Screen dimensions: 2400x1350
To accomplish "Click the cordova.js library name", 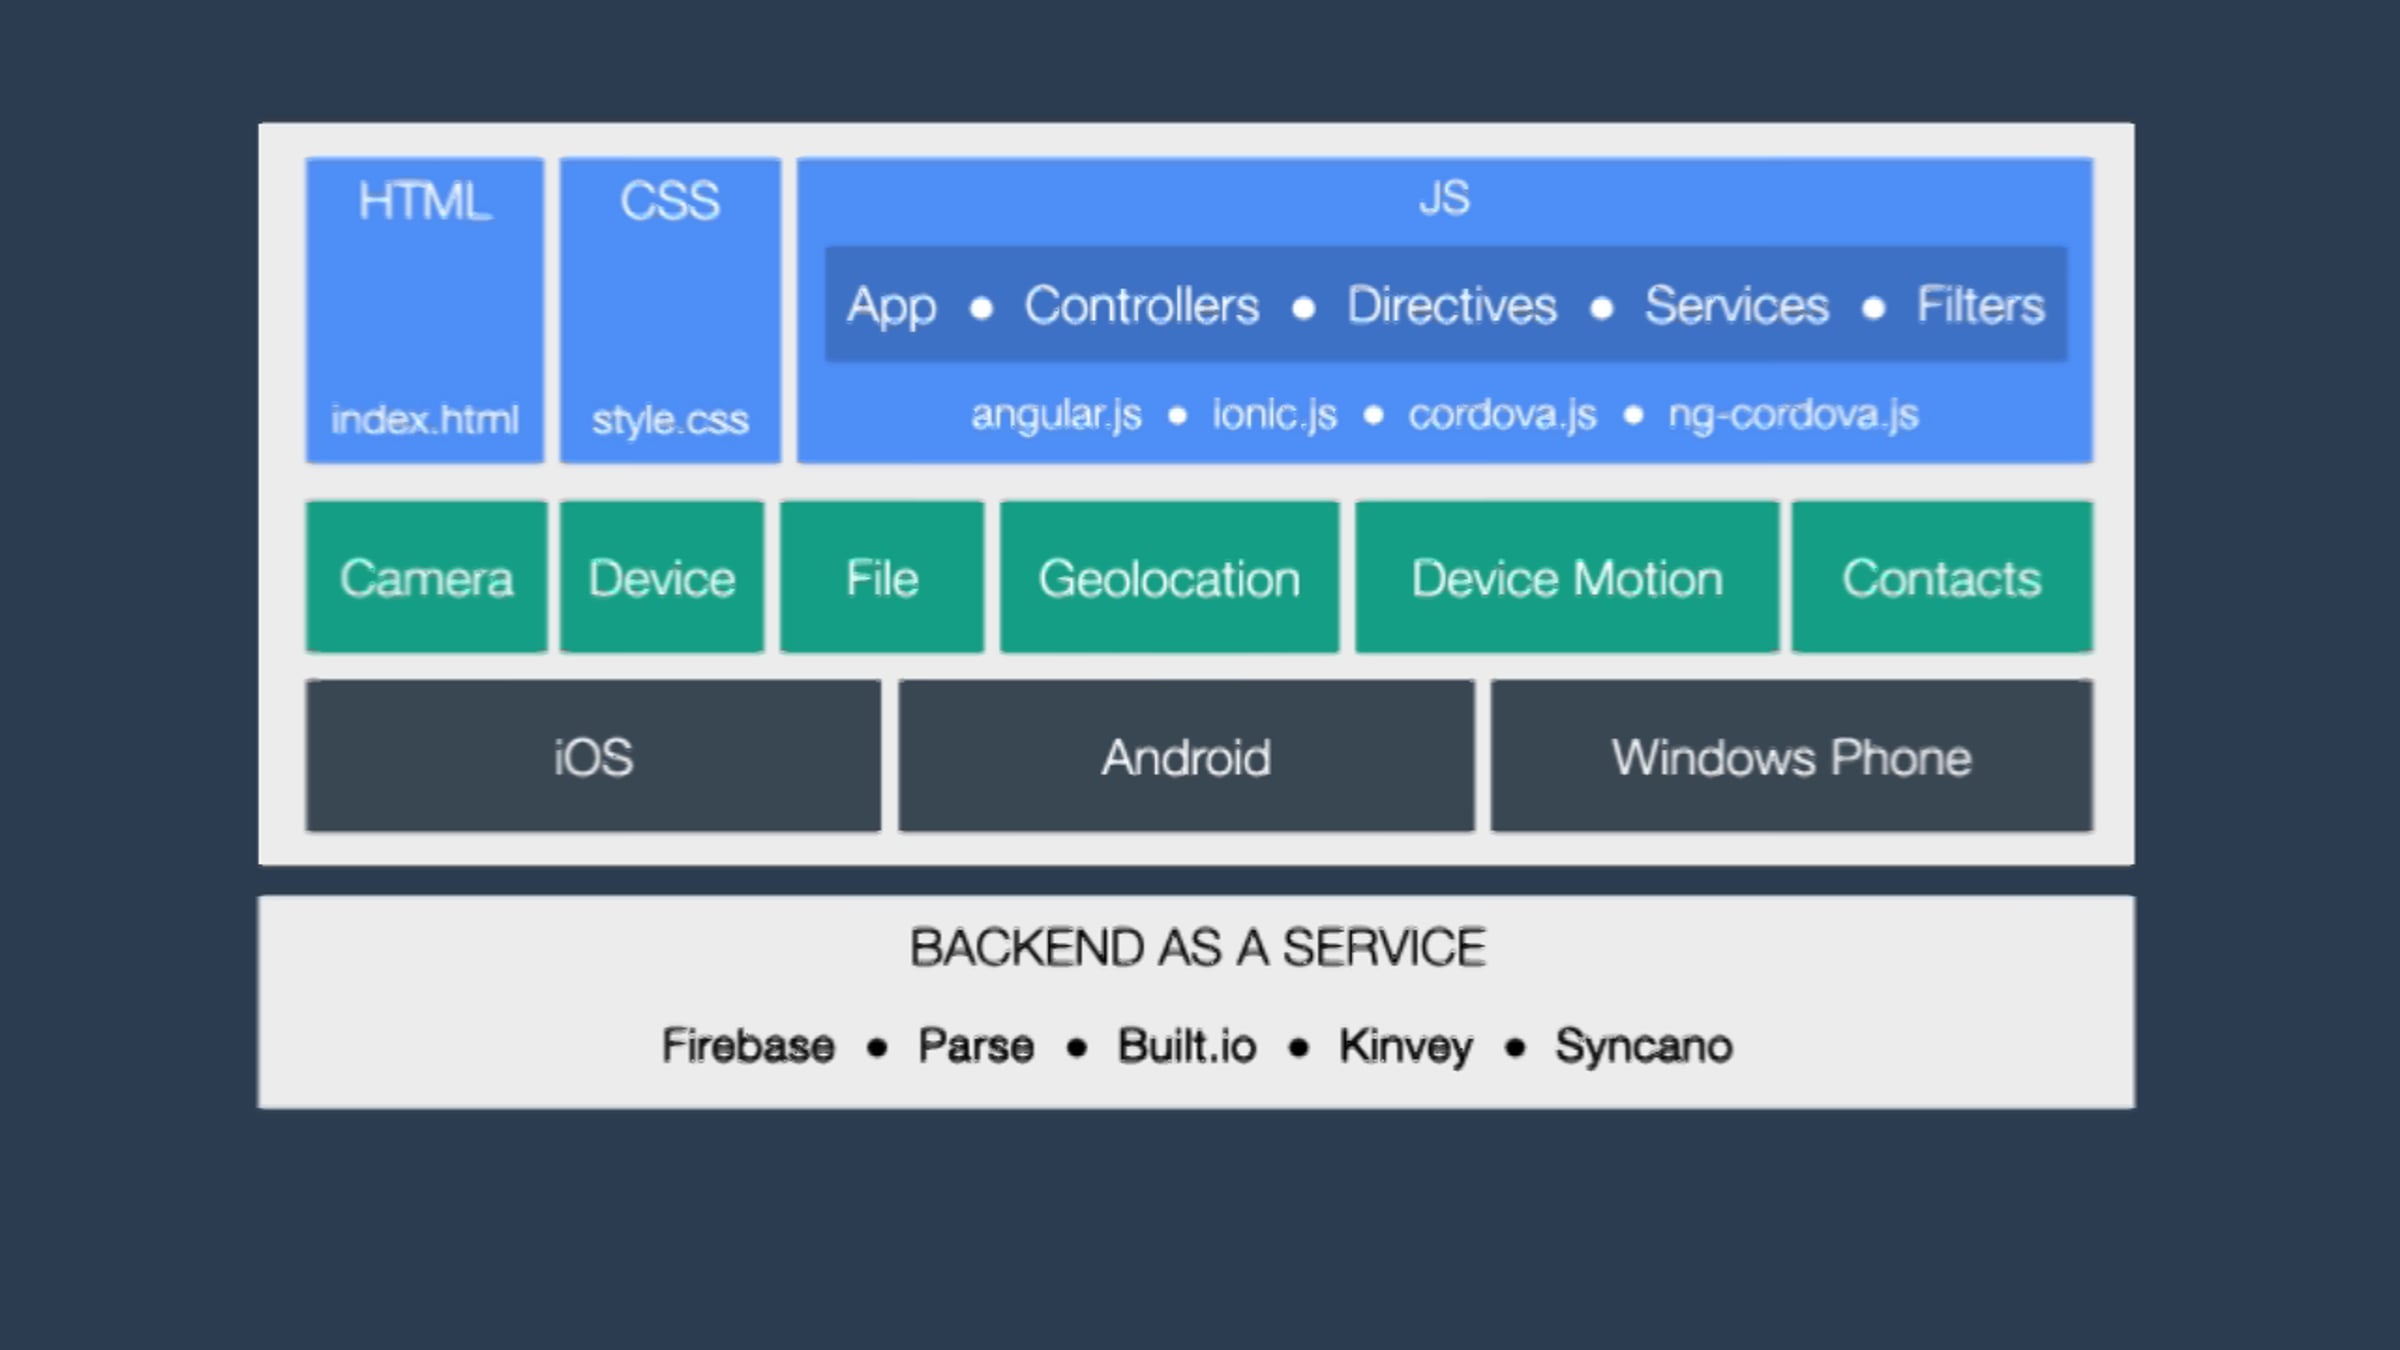I will tap(1502, 414).
